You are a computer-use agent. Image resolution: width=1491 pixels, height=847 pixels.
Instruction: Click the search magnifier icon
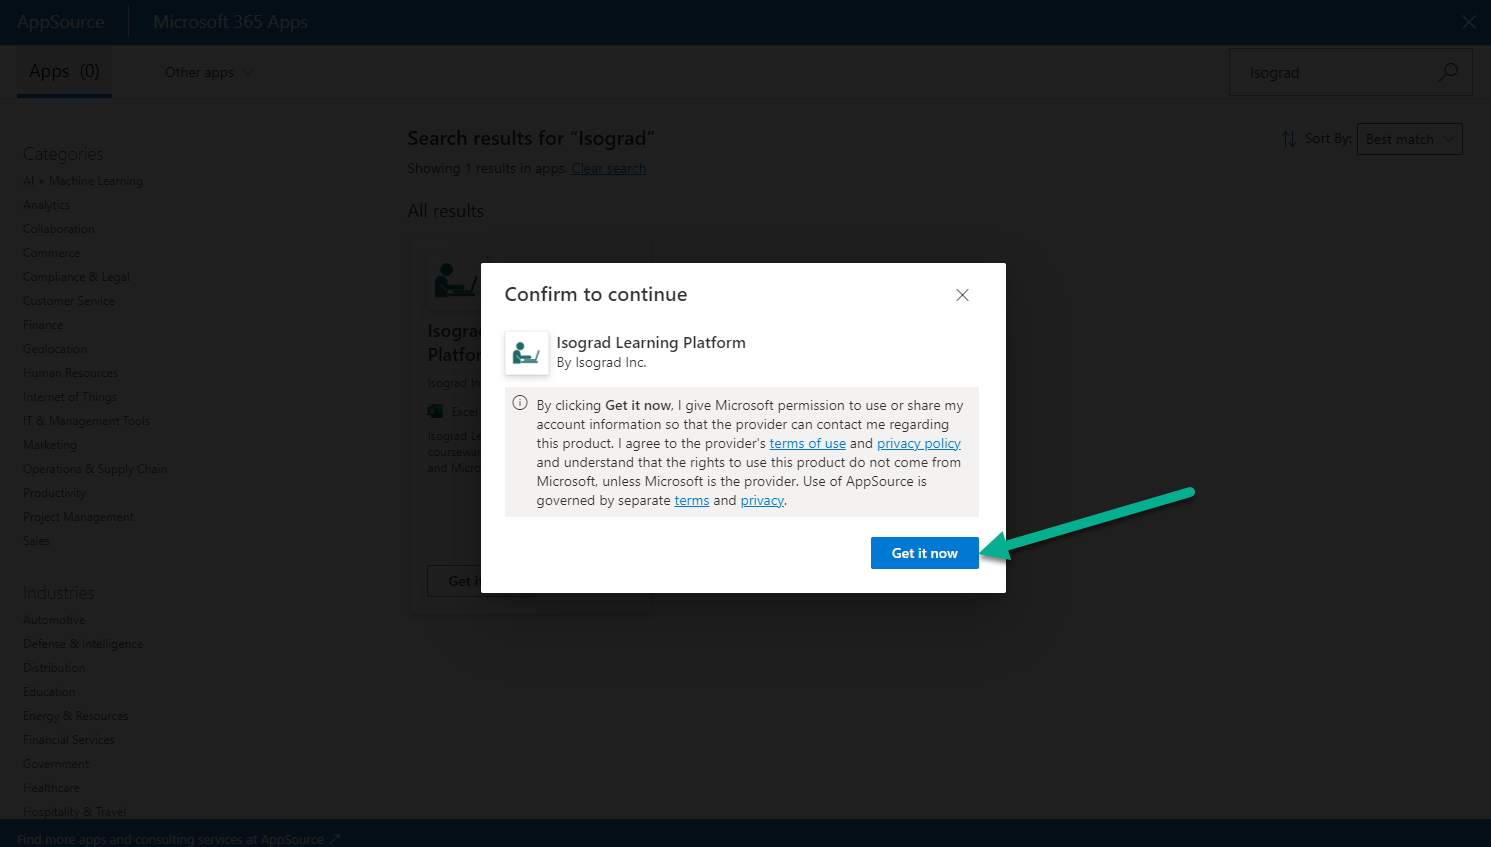coord(1448,72)
